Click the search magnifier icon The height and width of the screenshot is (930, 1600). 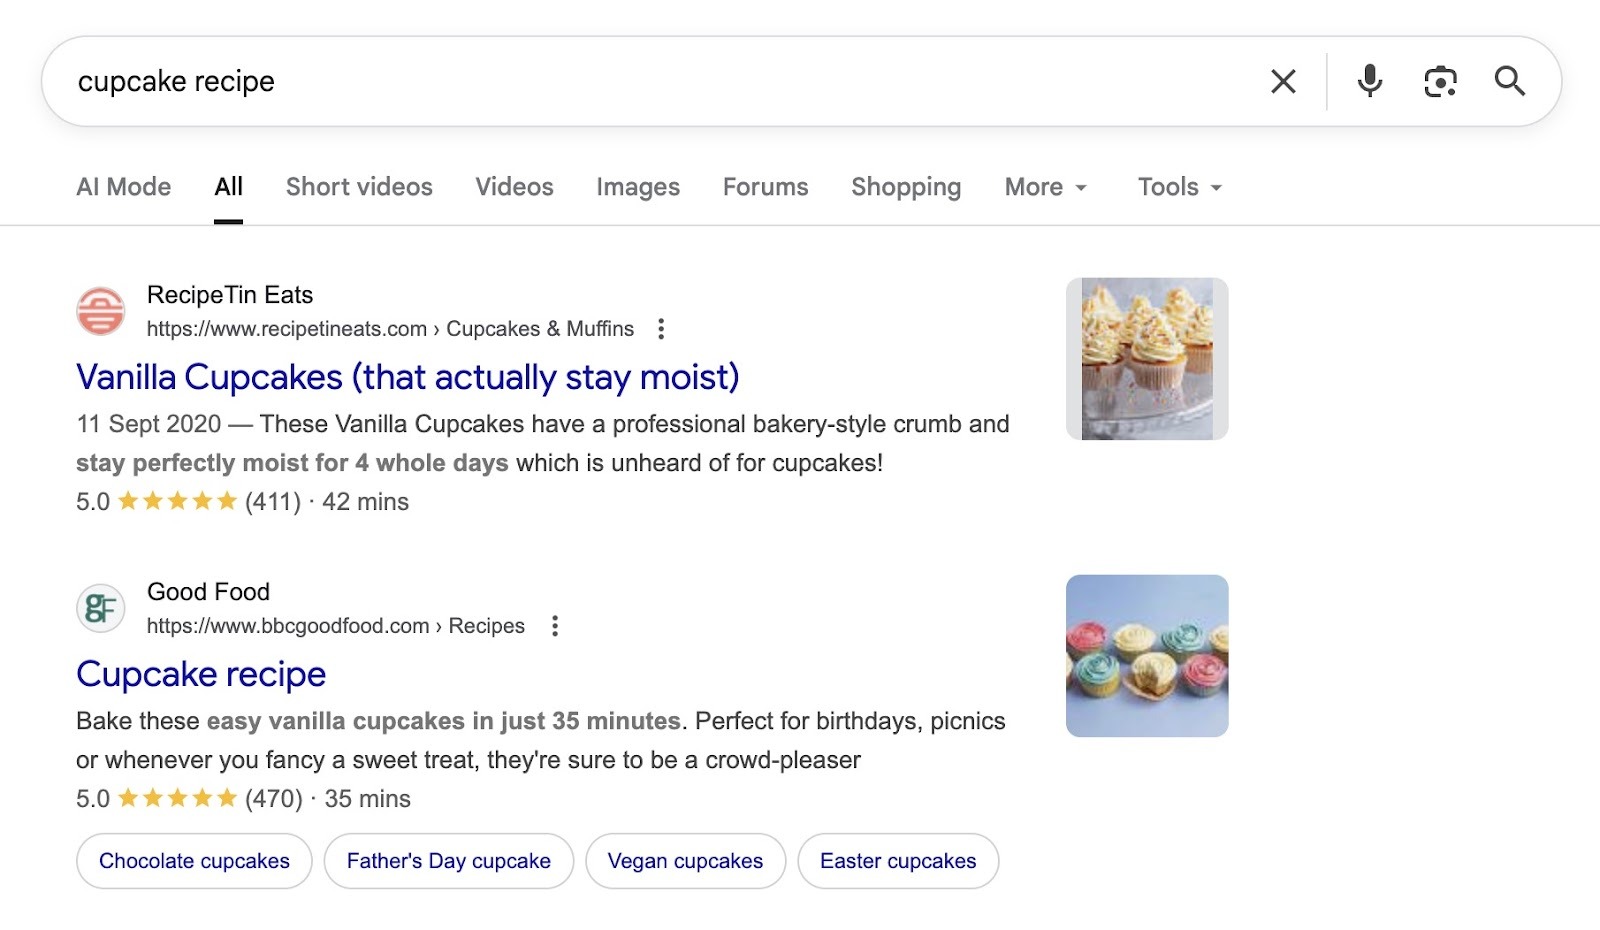click(x=1511, y=81)
